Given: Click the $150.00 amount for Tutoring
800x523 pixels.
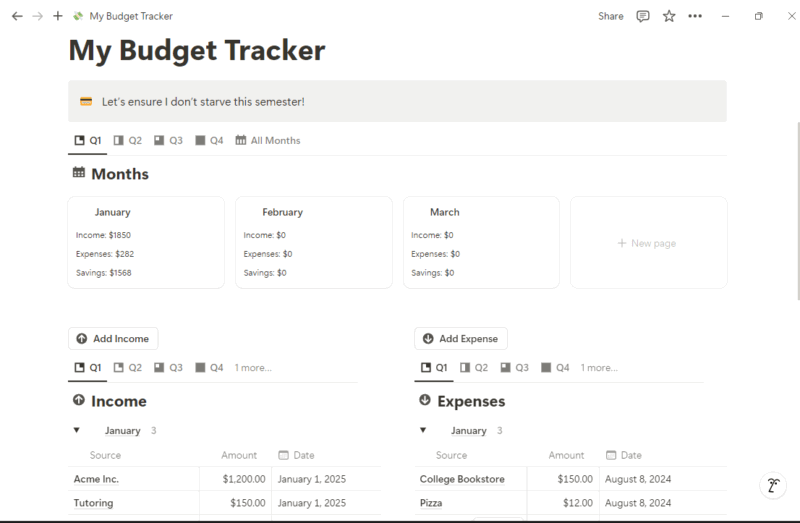Looking at the screenshot, I should (235, 503).
